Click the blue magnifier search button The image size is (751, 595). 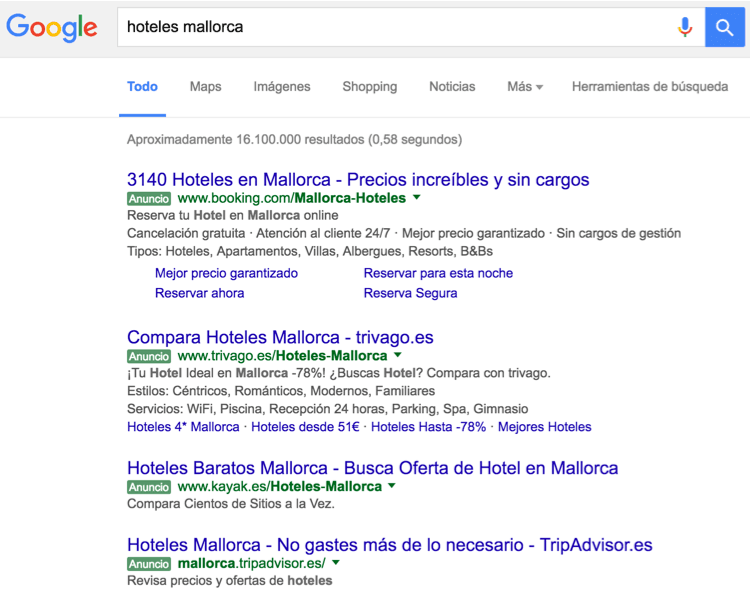point(725,27)
